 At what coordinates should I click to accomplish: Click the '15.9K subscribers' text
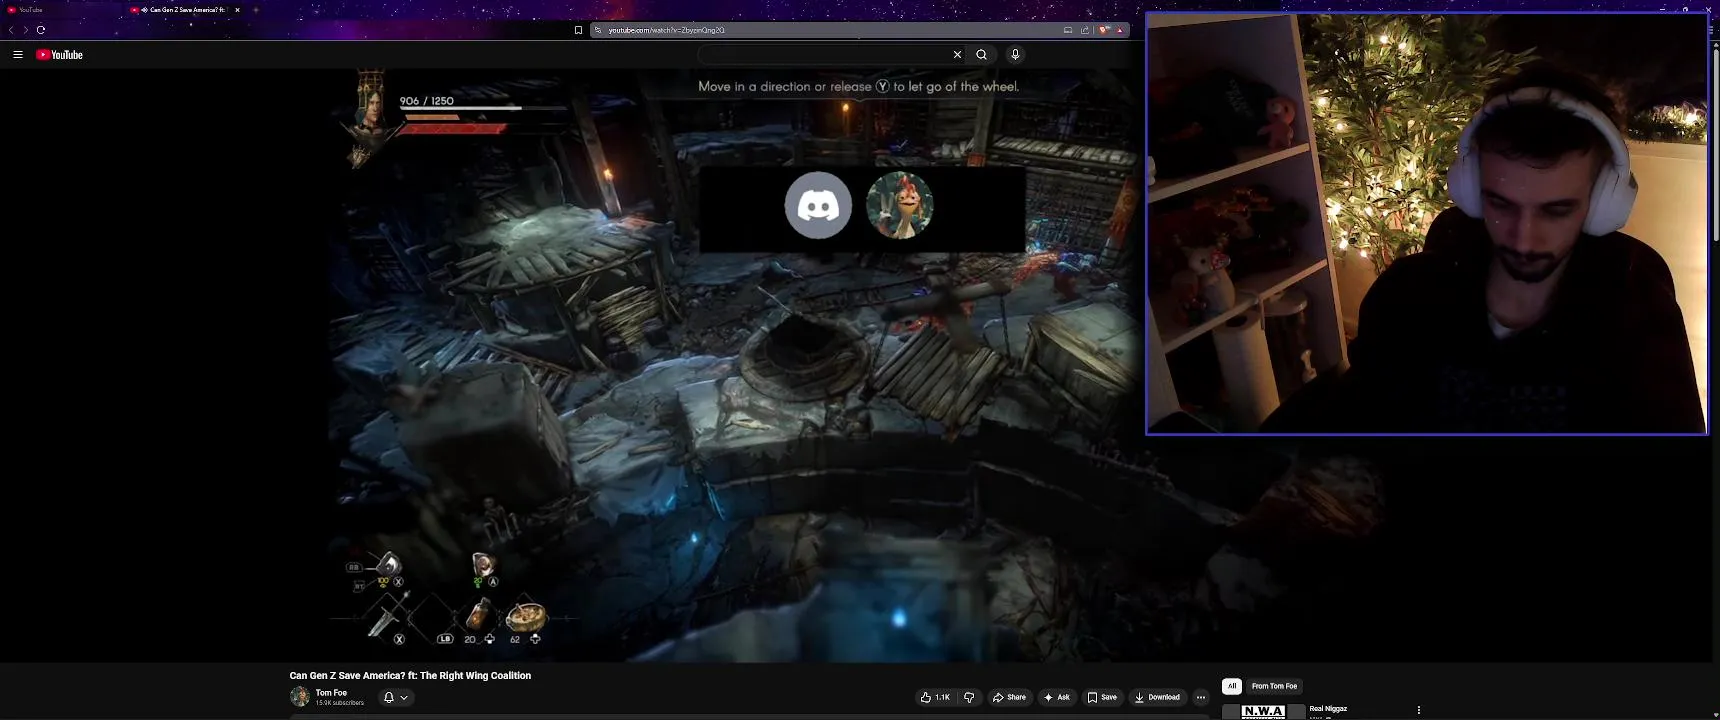(x=340, y=703)
